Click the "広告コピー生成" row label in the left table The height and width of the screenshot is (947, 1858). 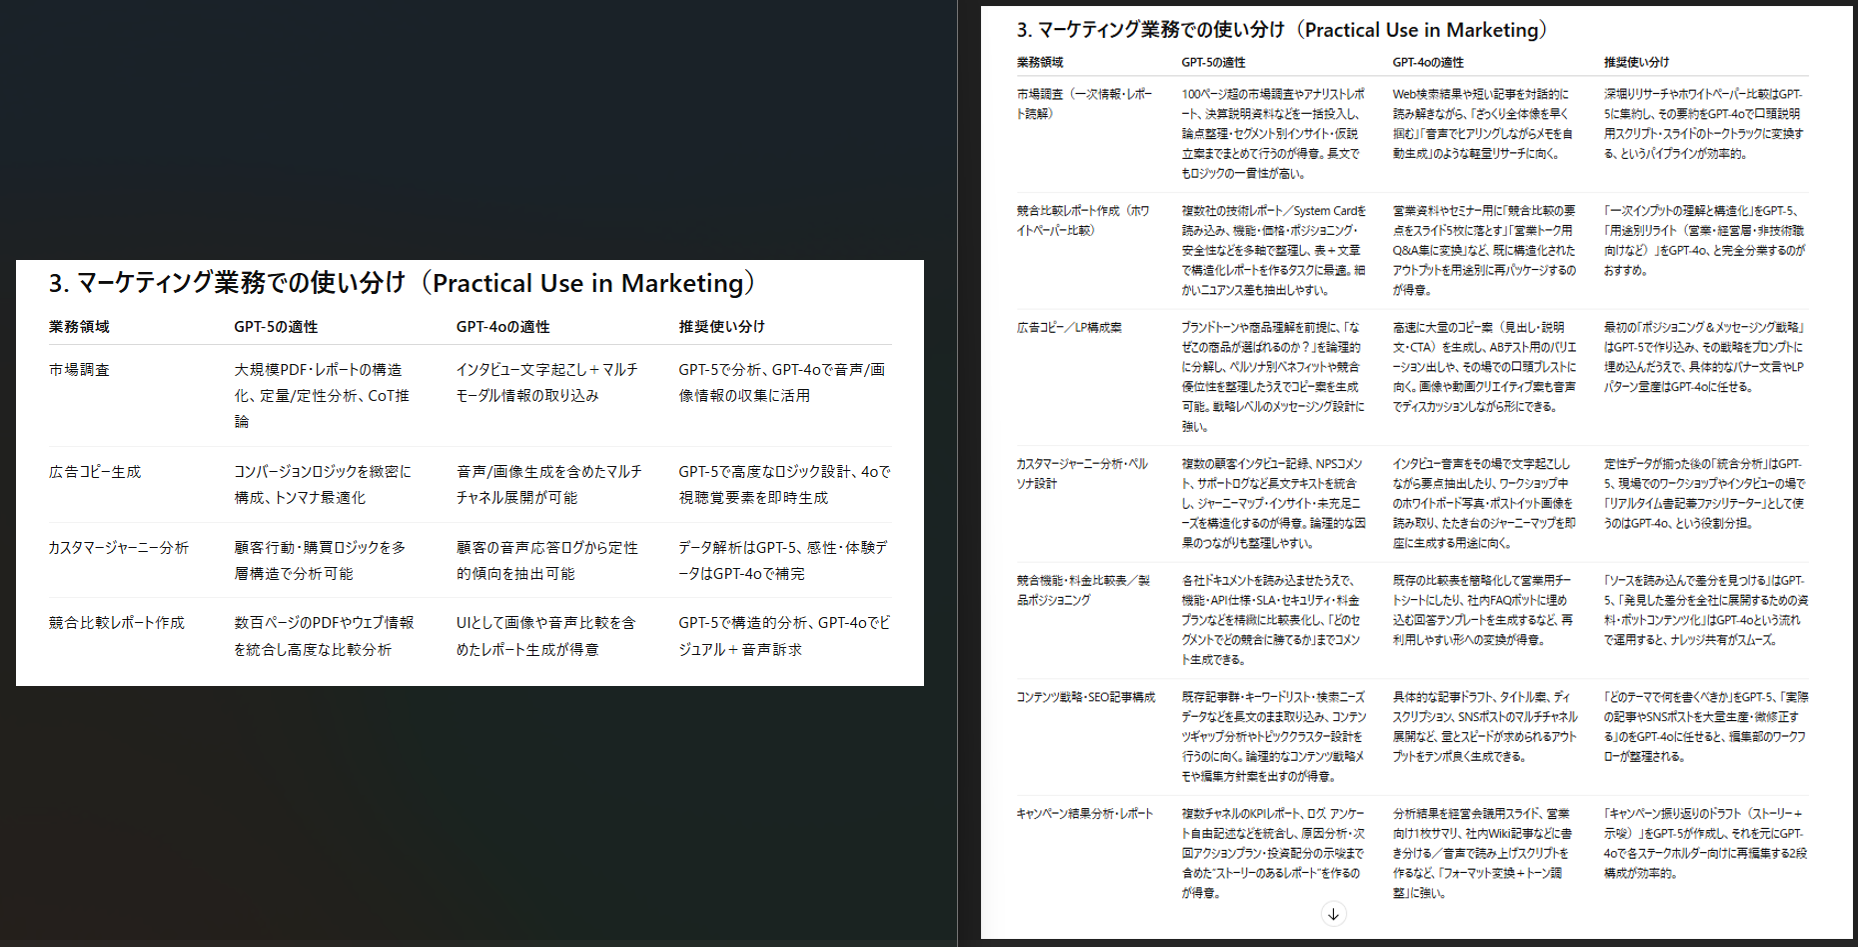(x=95, y=472)
